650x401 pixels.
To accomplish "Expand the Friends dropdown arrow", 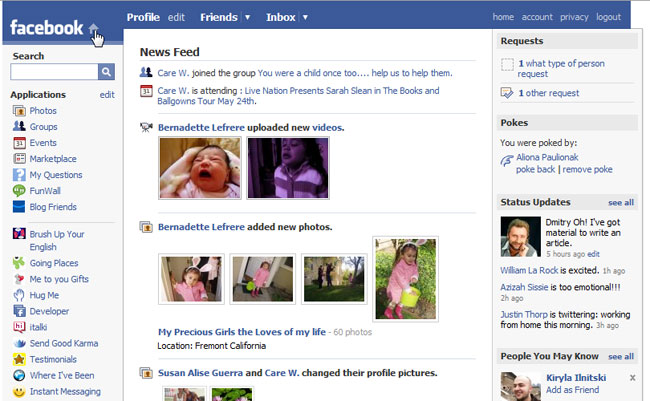I will 247,17.
